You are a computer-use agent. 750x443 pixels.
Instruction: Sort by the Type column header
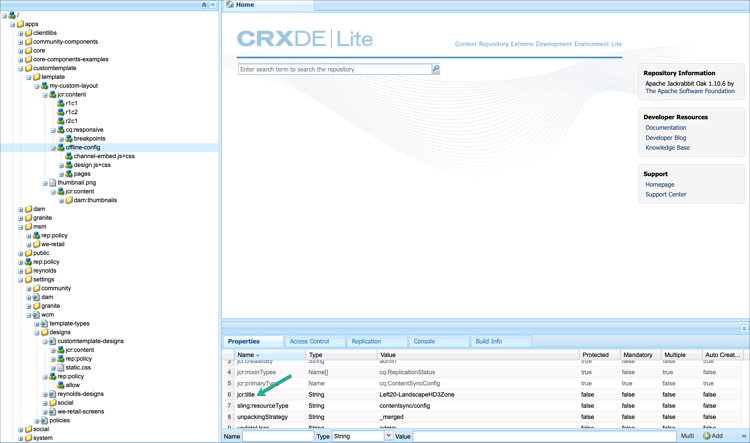pos(342,355)
